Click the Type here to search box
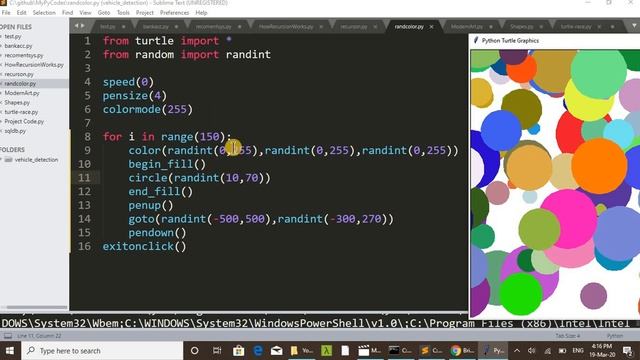640x360 pixels. point(102,351)
